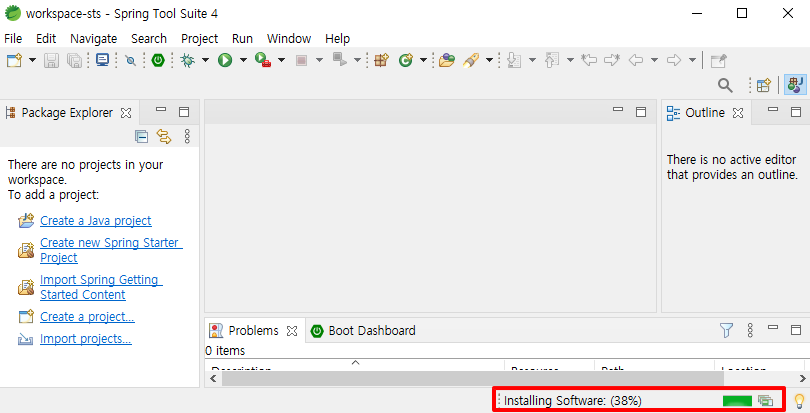
Task: Click the Next Edit Location icon
Action: coord(612,60)
